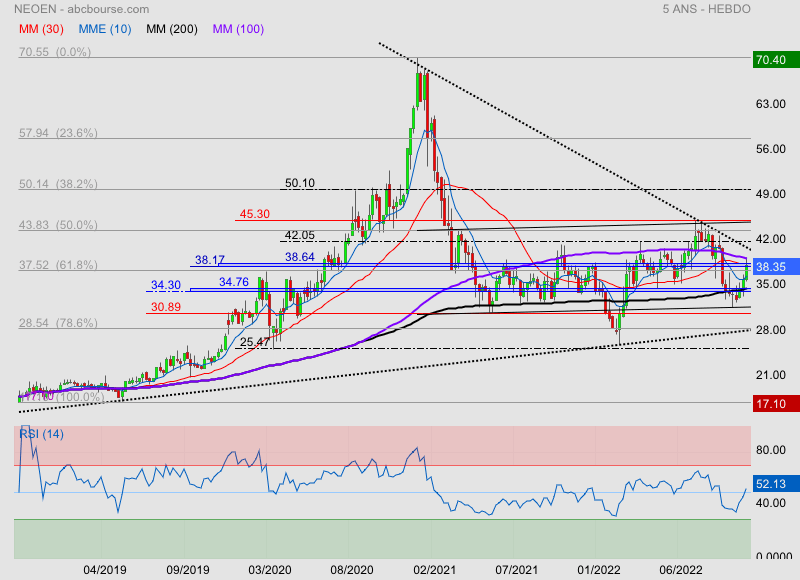This screenshot has height=580, width=800.
Task: Click the 42.00 price axis value
Action: 771,239
